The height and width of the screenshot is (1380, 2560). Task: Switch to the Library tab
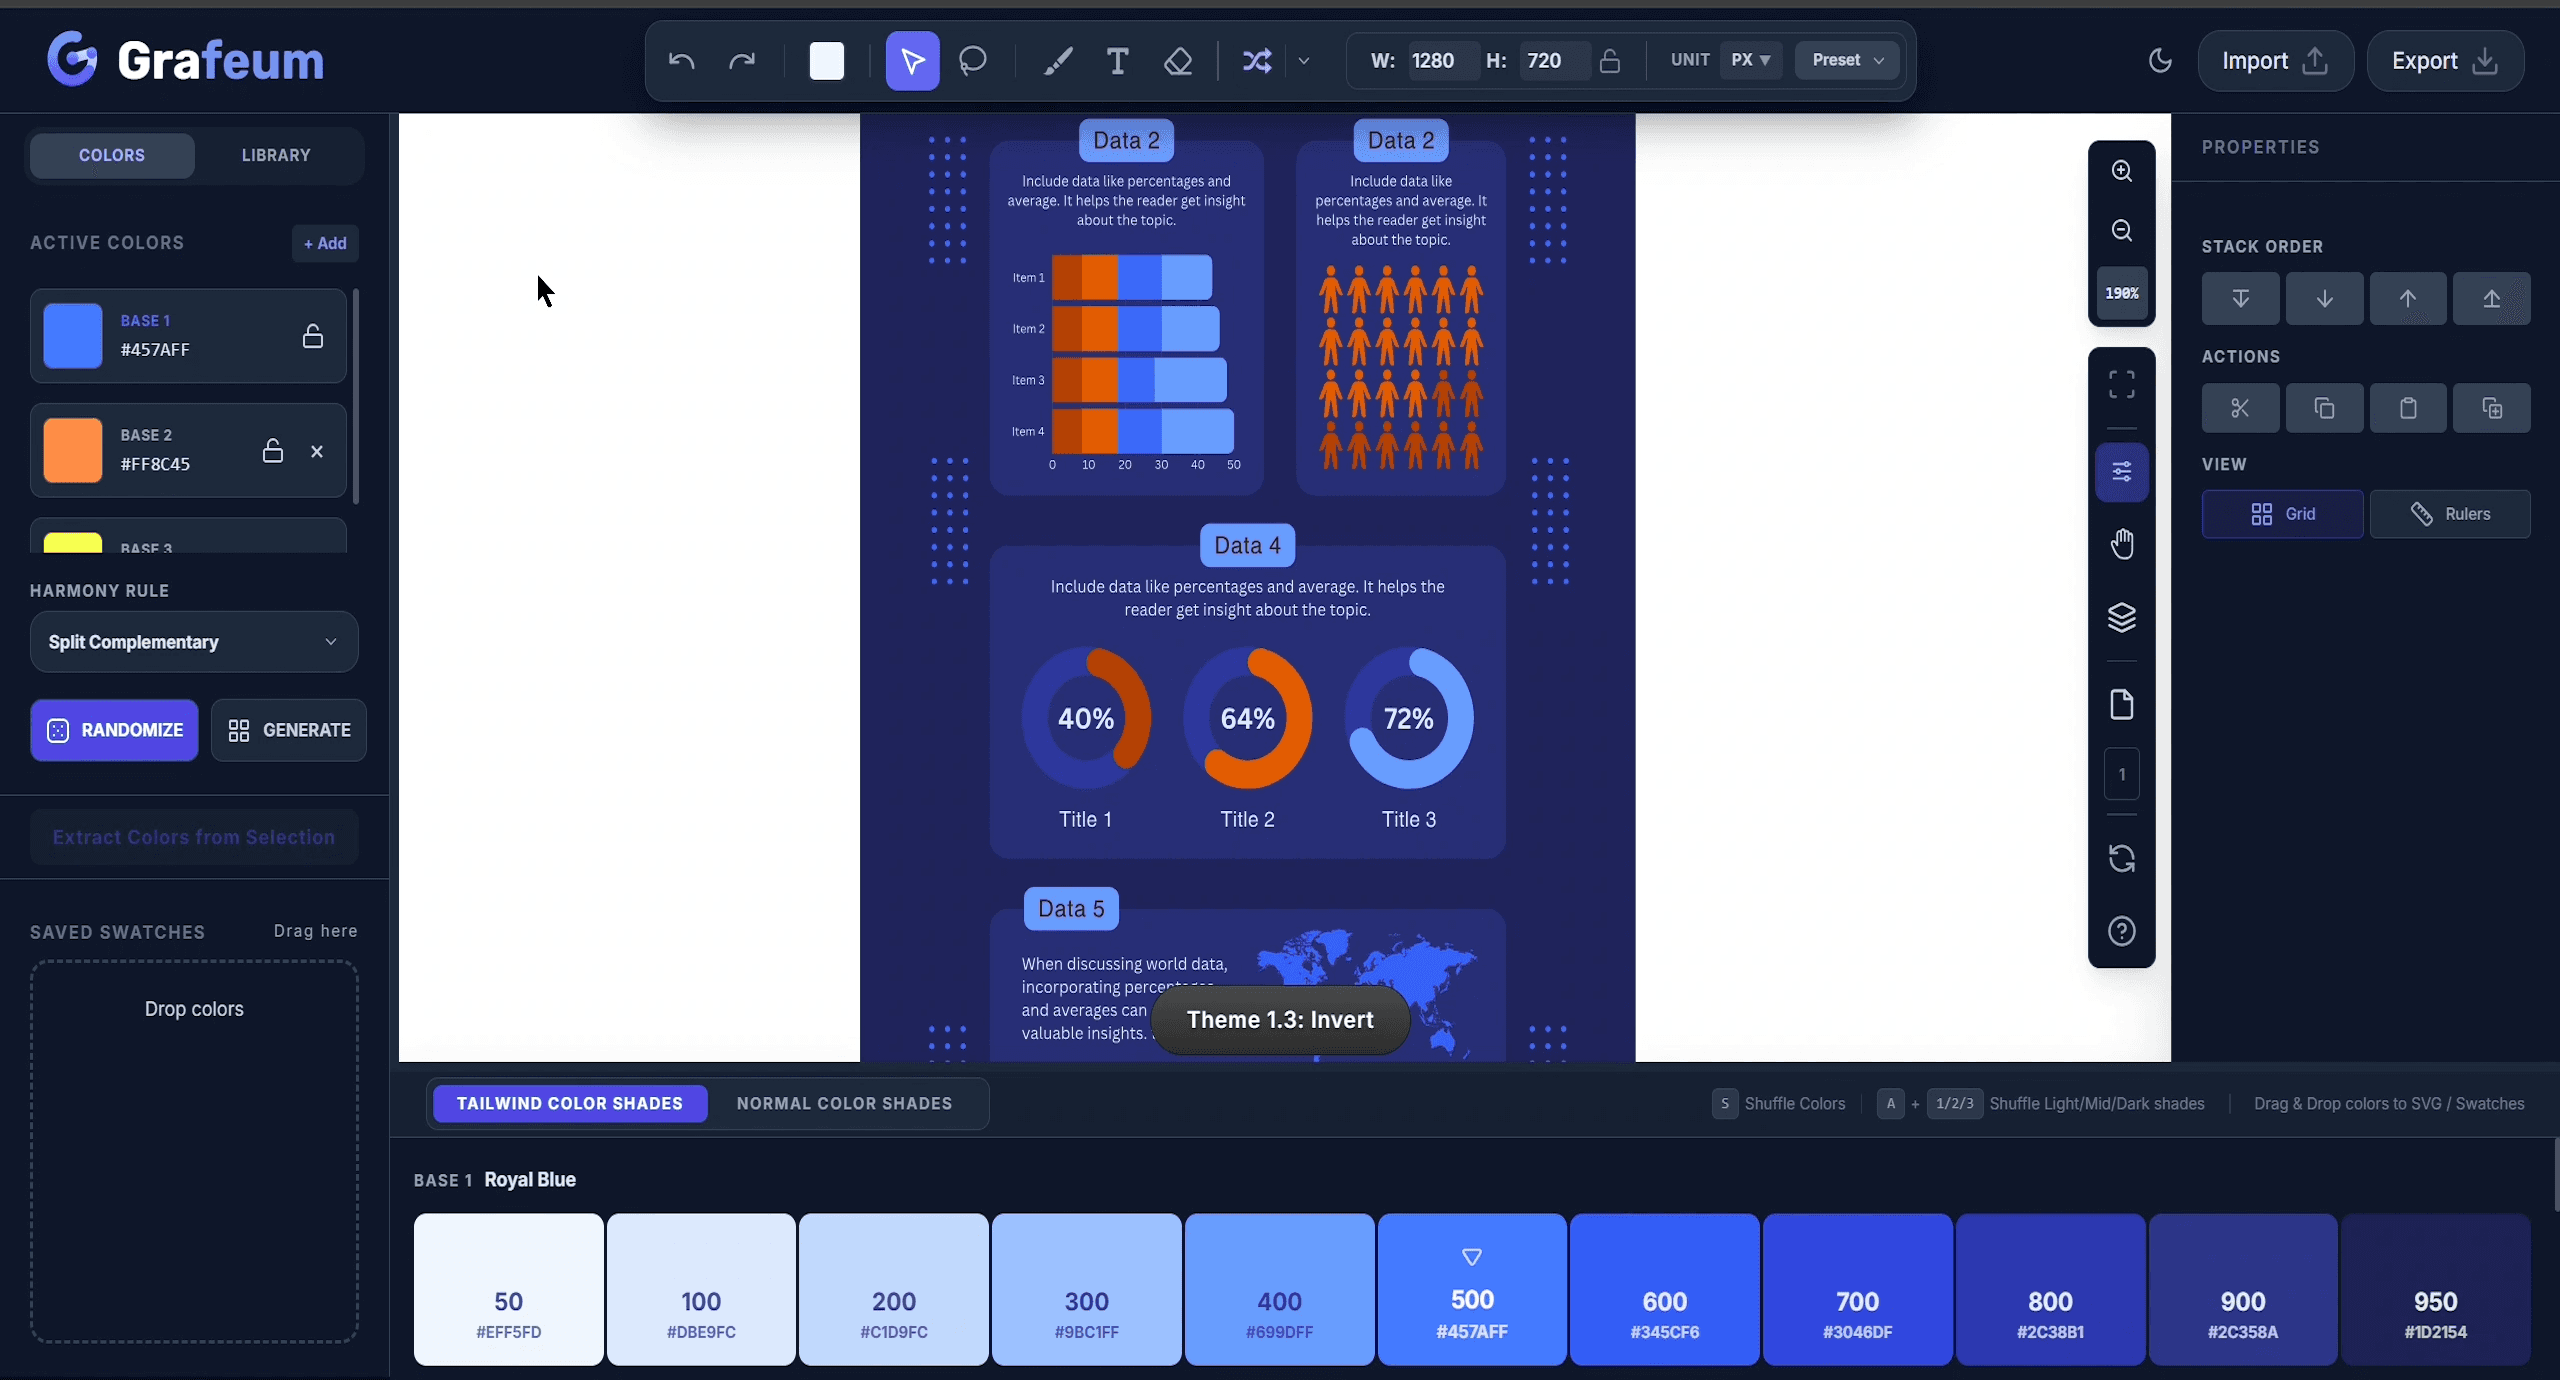tap(276, 154)
